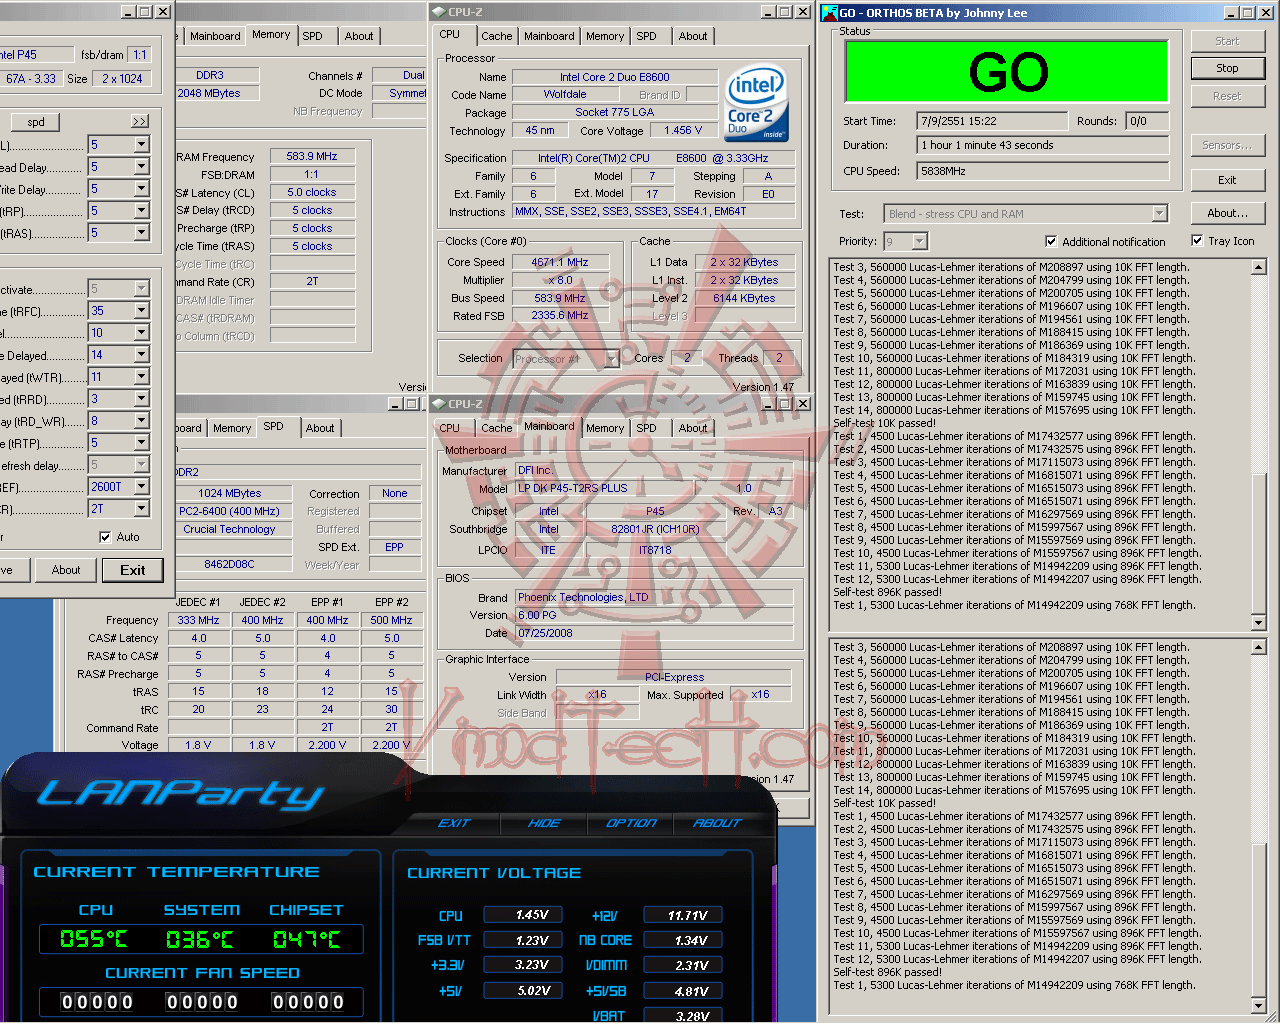Open the Test dropdown in ORTHOS
Screen dimensions: 1280x1024
tap(1159, 213)
